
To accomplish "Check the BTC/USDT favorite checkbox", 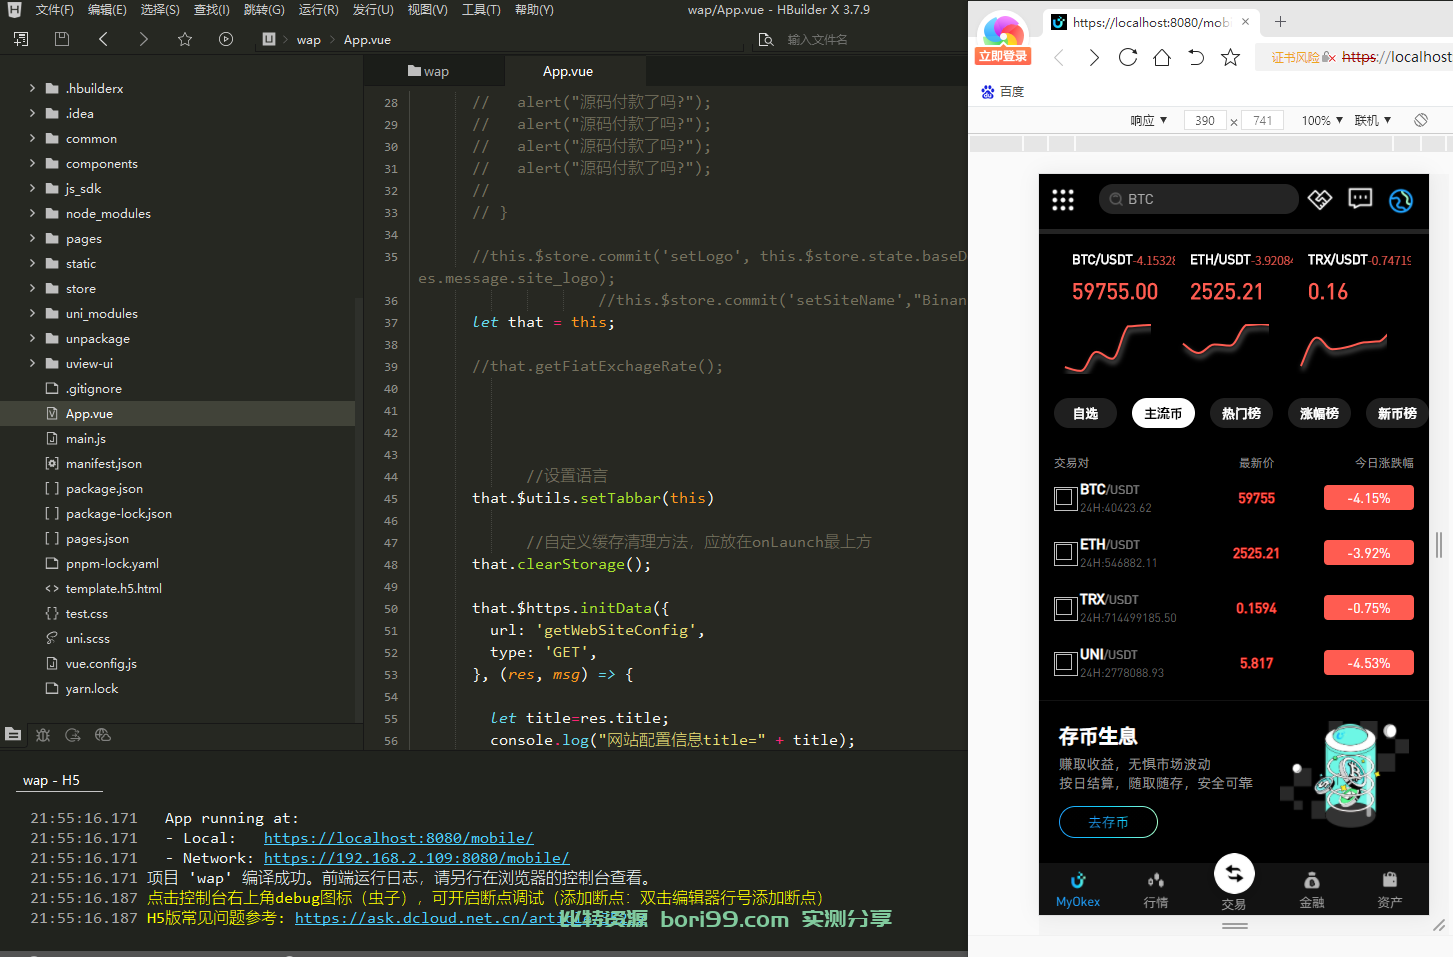I will [x=1066, y=498].
